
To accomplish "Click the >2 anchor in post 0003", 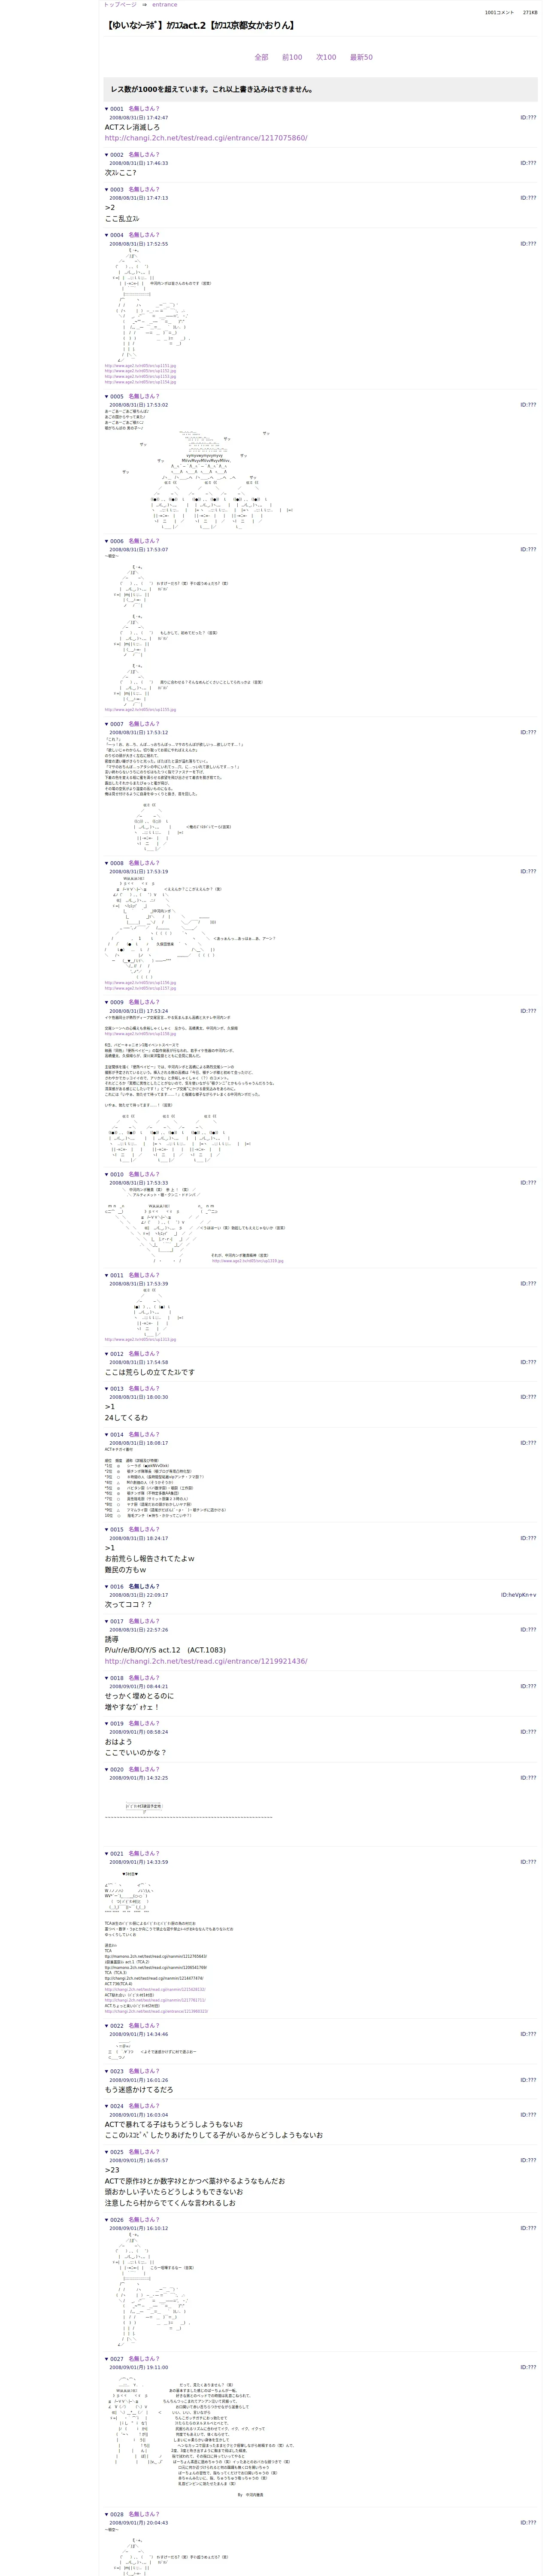I will tap(110, 208).
